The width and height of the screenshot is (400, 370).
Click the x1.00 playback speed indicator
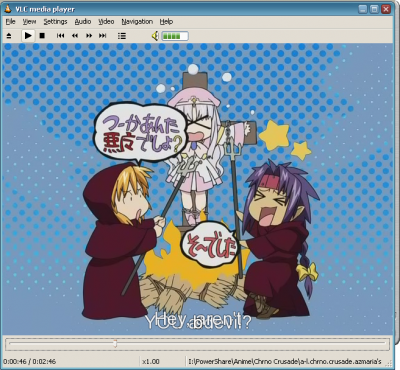[151, 361]
